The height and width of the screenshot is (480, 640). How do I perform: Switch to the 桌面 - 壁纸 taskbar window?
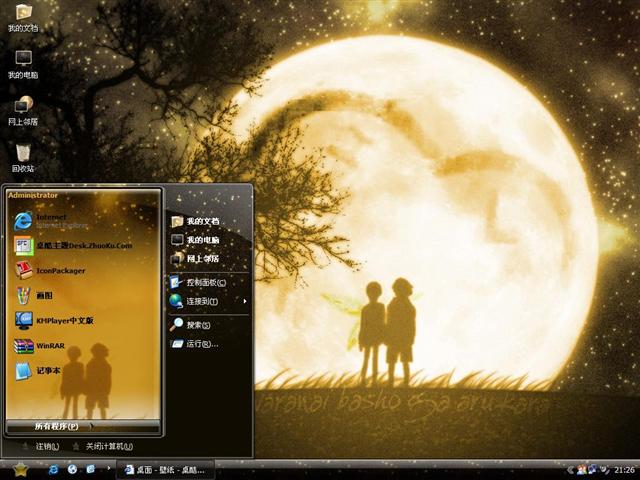pos(166,469)
